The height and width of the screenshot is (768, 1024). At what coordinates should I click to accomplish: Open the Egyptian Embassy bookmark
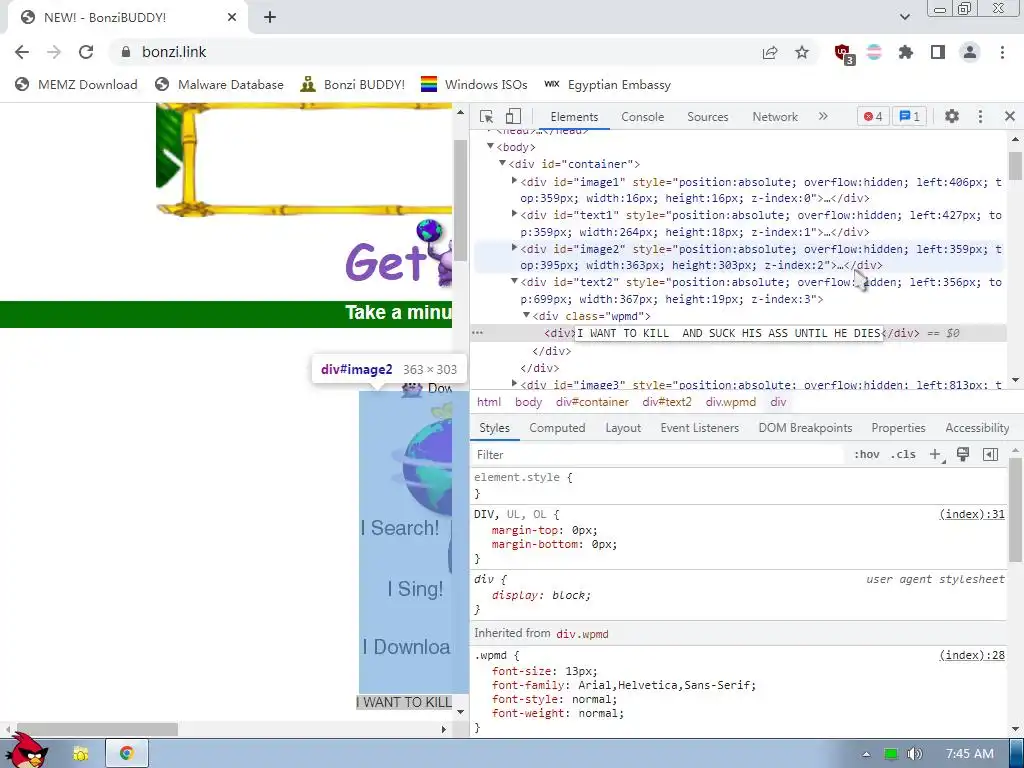pos(607,85)
